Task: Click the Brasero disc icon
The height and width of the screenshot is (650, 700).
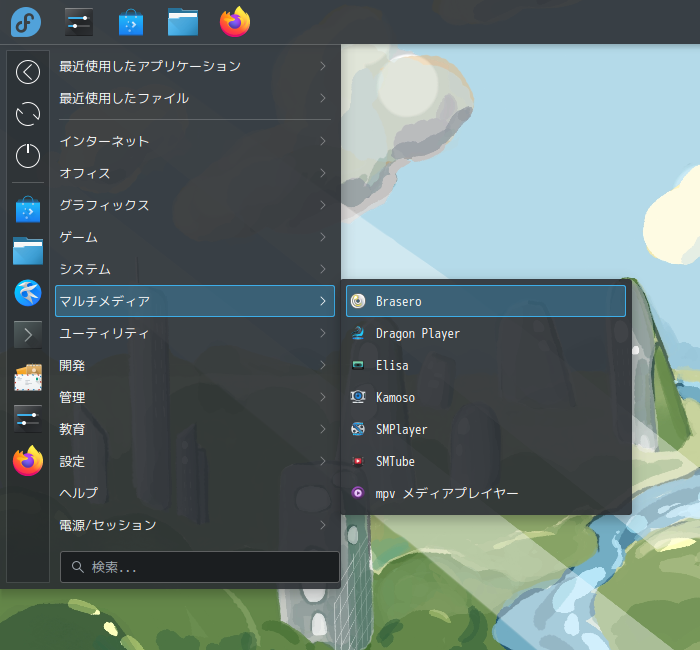Action: coord(358,301)
